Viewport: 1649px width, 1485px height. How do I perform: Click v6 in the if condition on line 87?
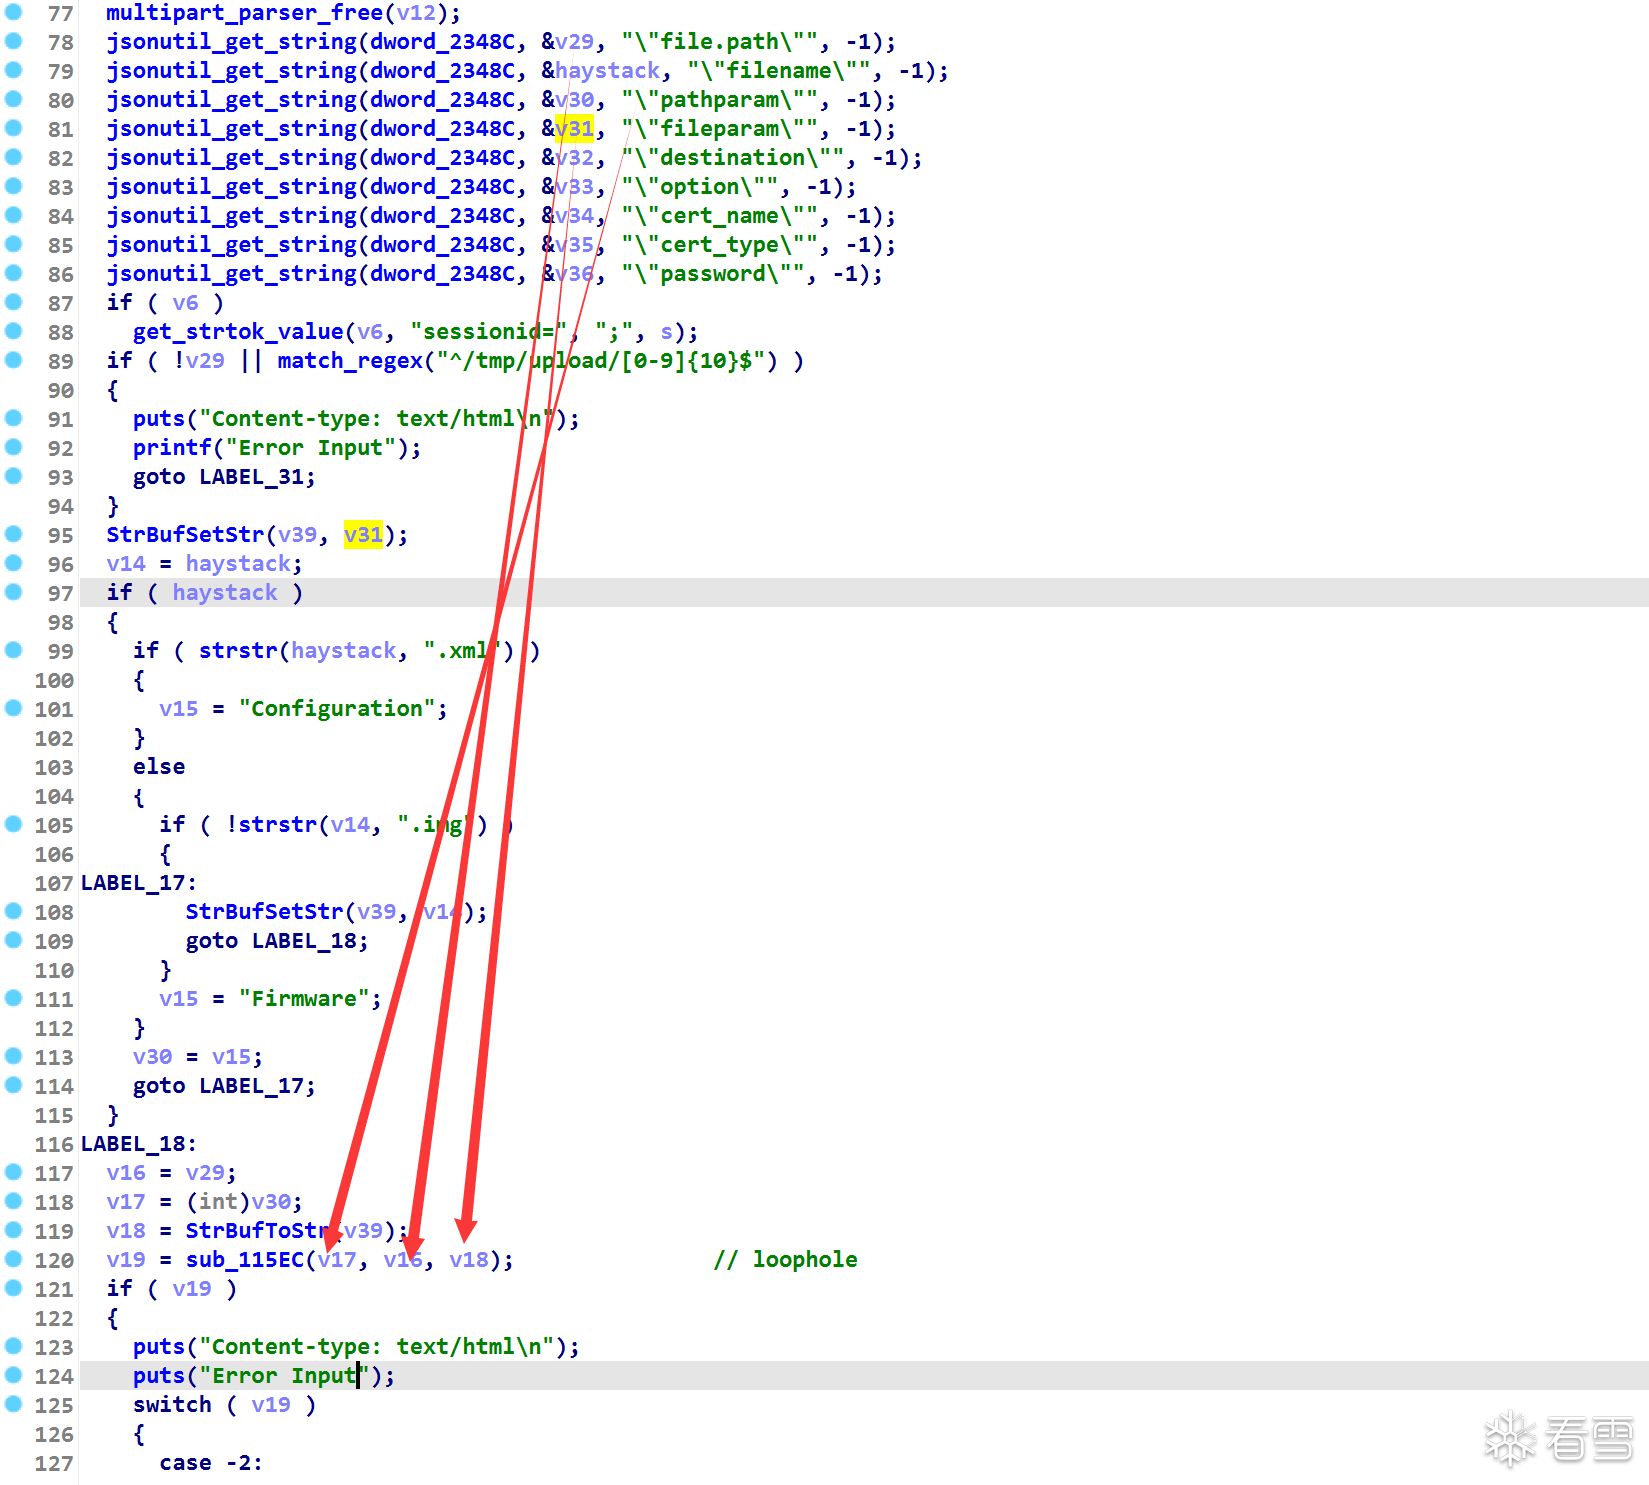click(185, 303)
